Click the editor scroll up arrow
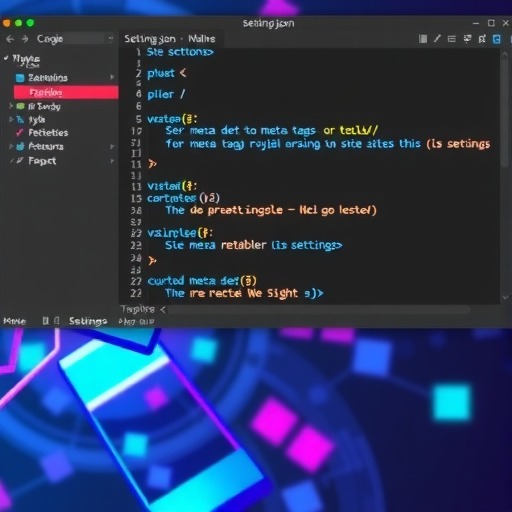 (505, 53)
